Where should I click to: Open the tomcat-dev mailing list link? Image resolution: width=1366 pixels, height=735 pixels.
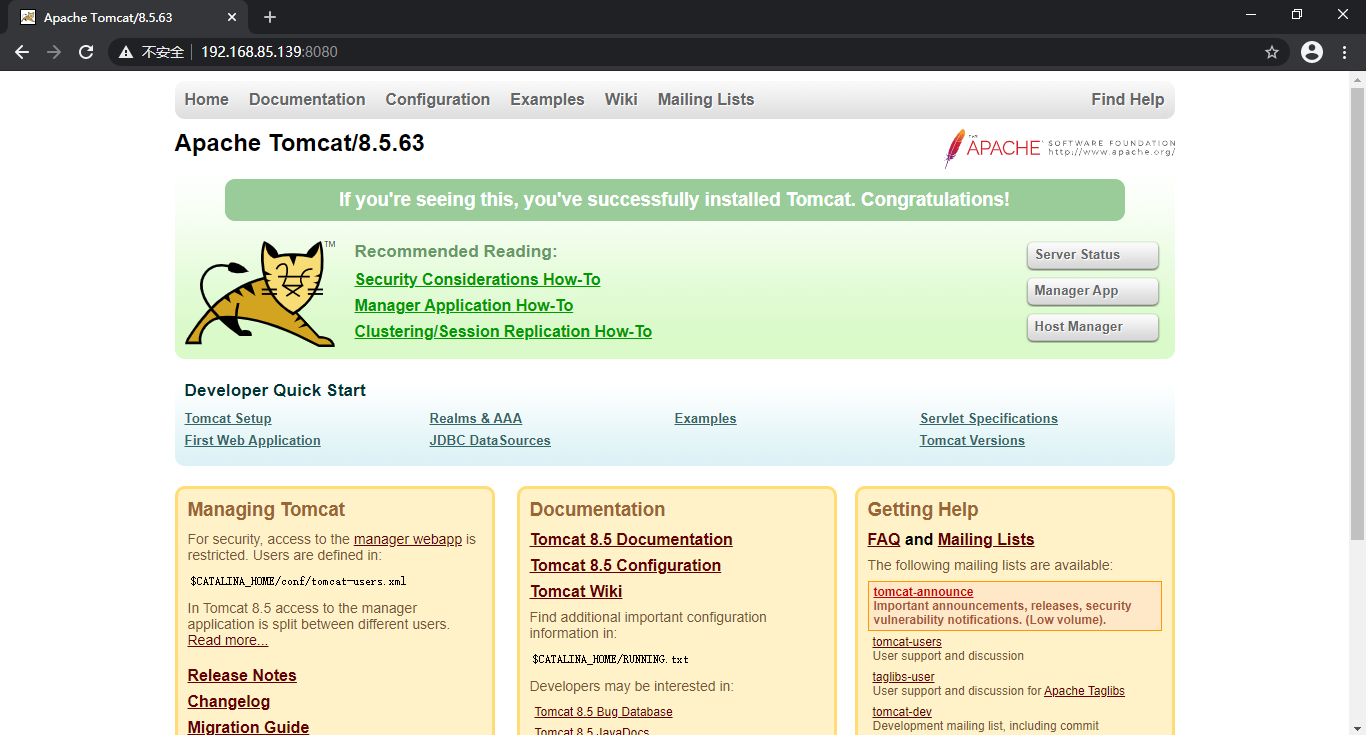(902, 712)
